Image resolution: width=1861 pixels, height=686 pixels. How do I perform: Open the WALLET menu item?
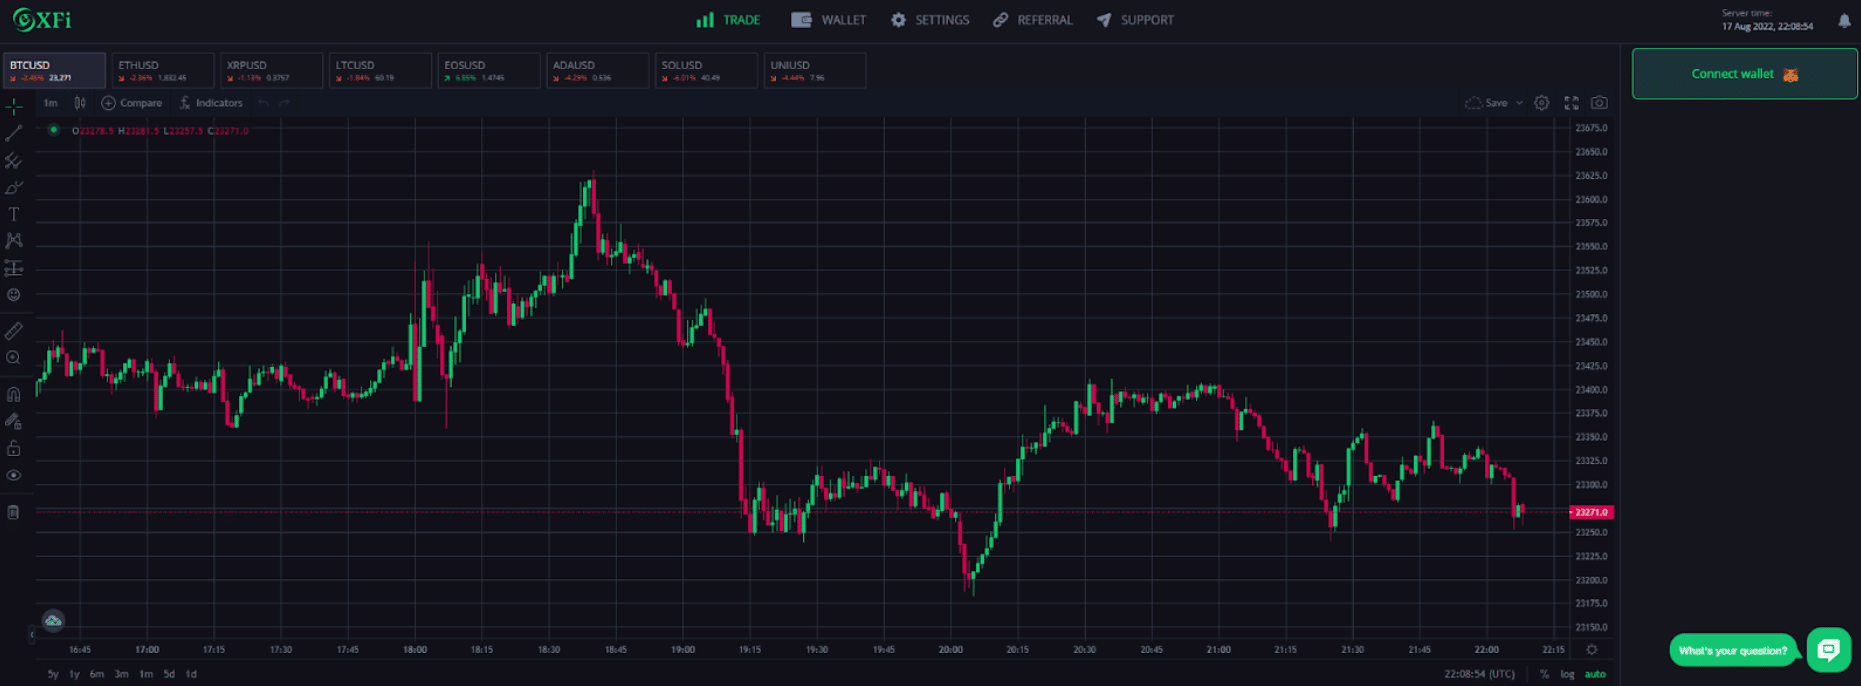(828, 20)
